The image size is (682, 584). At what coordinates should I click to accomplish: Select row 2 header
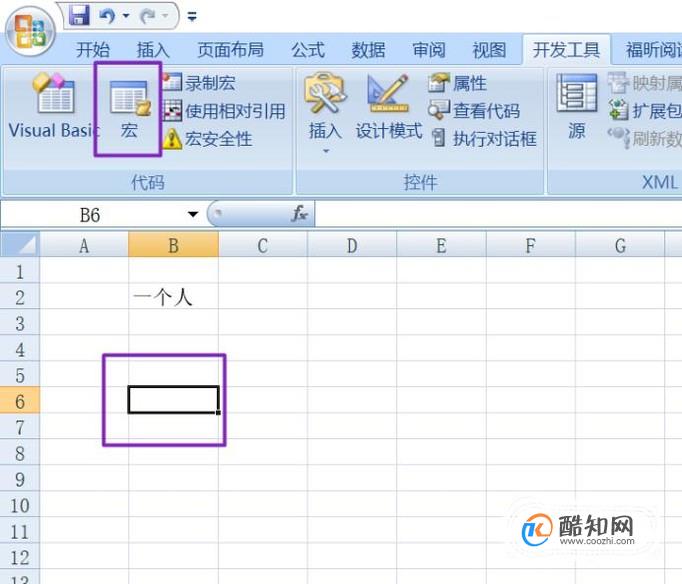[x=20, y=297]
